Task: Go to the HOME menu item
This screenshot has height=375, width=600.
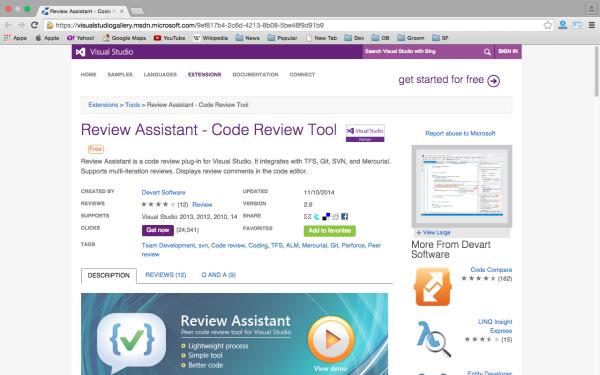Action: click(x=88, y=75)
